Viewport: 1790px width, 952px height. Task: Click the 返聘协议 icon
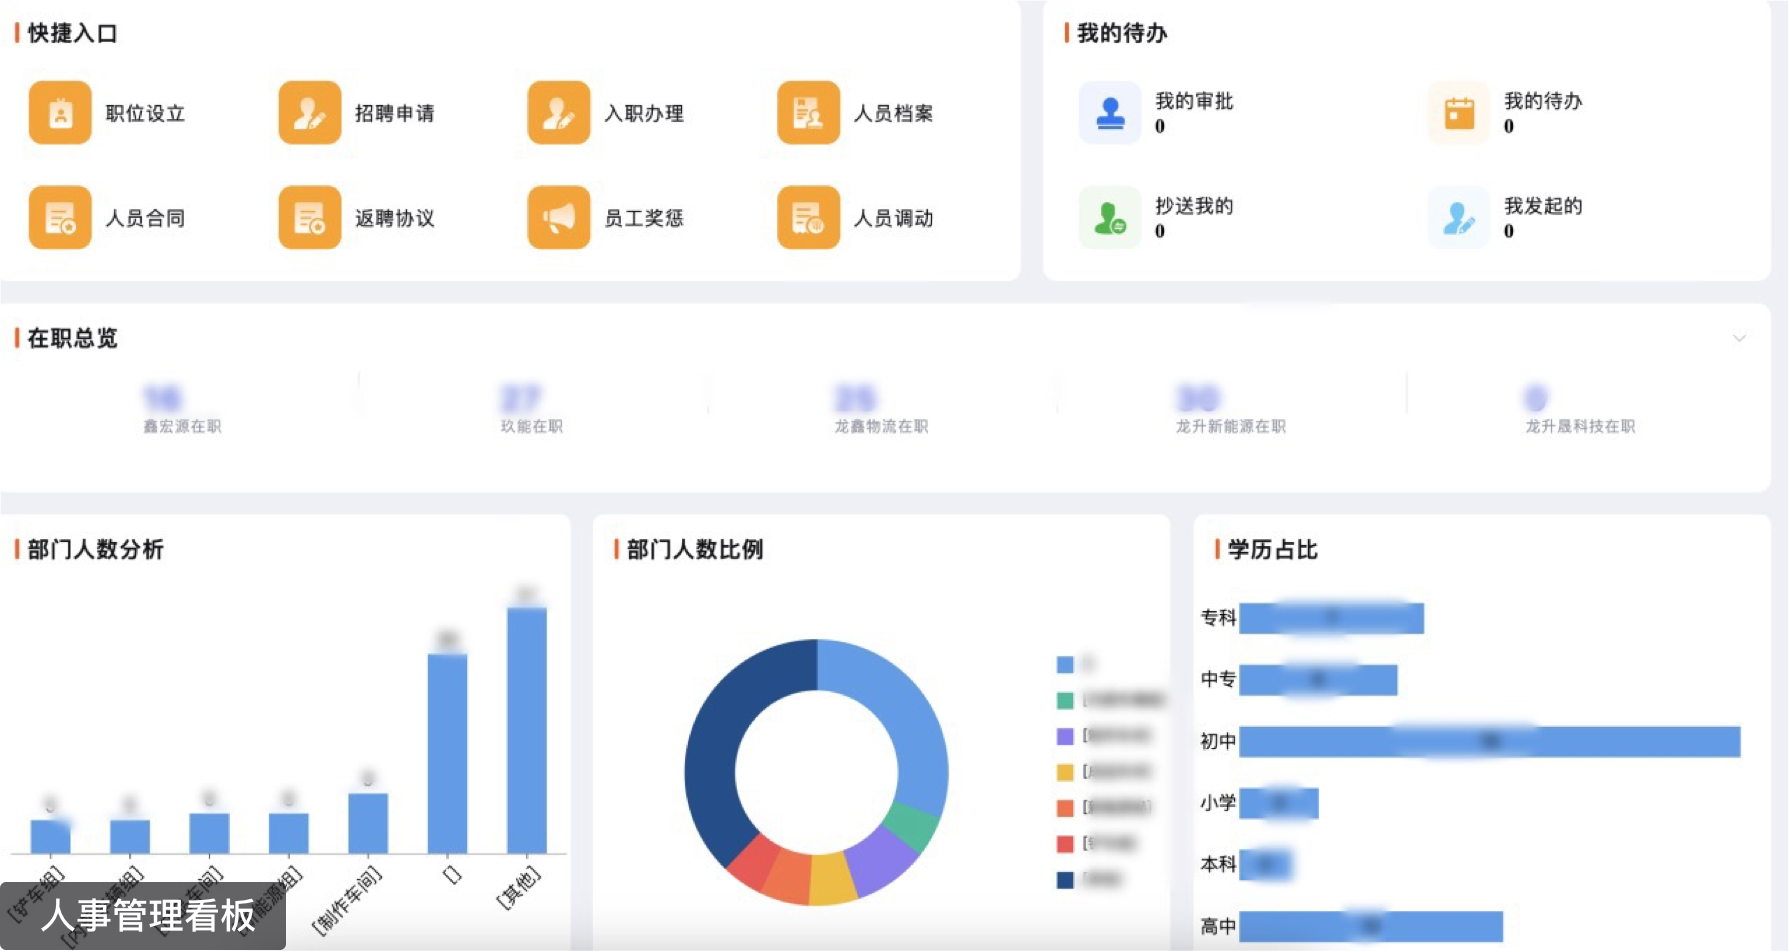click(x=309, y=217)
